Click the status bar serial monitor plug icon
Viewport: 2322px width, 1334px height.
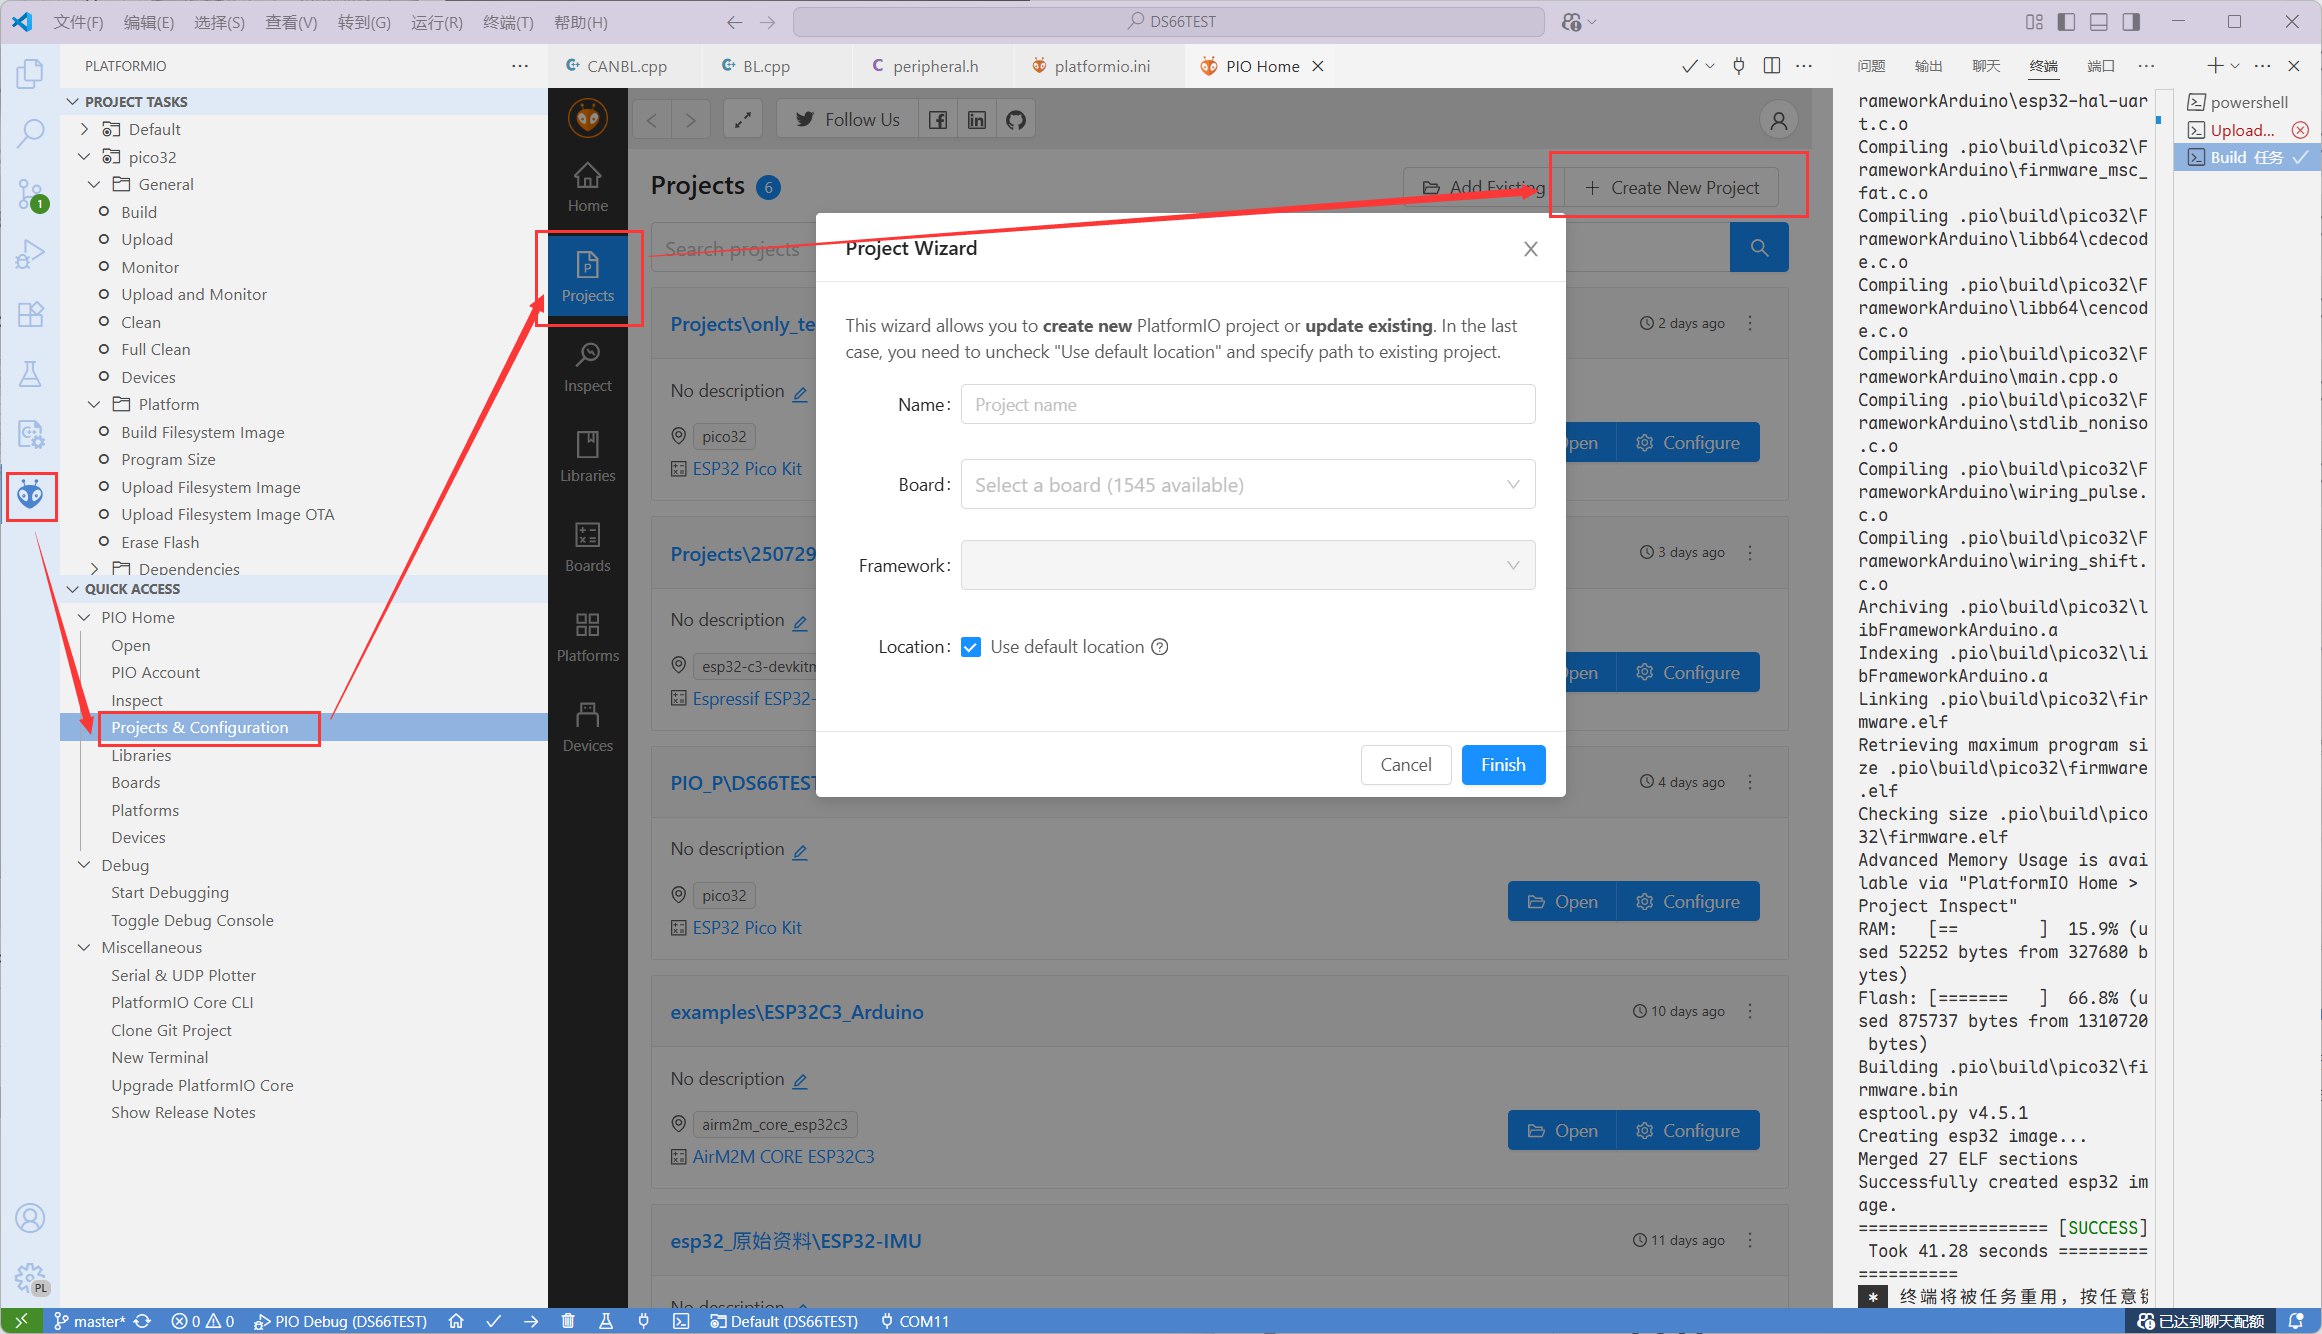point(643,1321)
